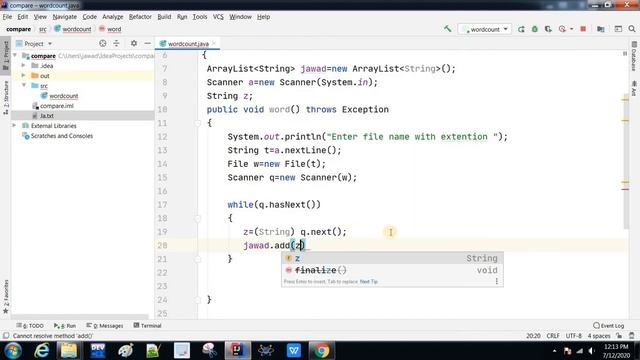
Task: Open the Messages tool window
Action: (x=105, y=326)
